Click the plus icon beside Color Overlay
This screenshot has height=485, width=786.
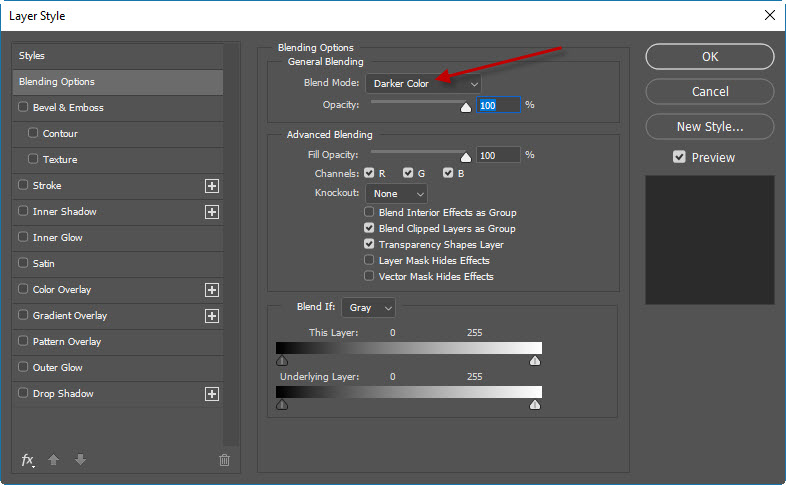pyautogui.click(x=211, y=290)
